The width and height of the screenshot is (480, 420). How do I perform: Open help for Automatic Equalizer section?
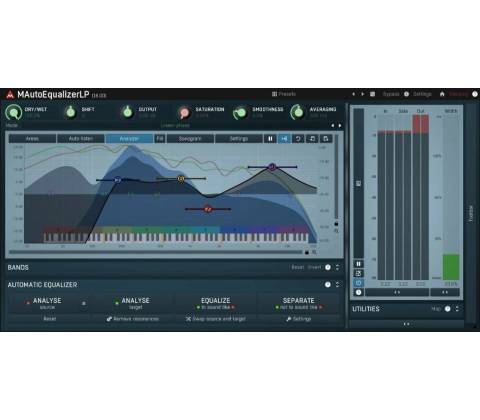pyautogui.click(x=328, y=284)
